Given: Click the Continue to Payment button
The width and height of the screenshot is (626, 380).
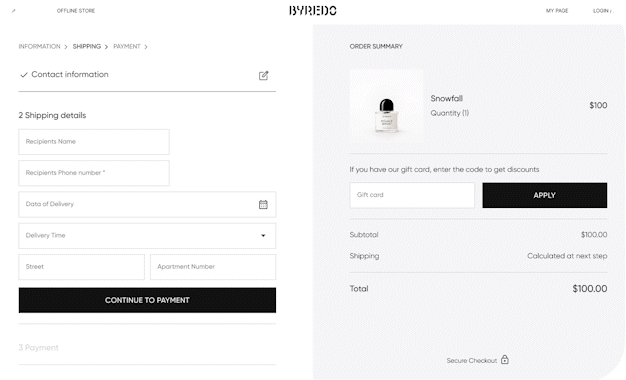Looking at the screenshot, I should click(147, 300).
